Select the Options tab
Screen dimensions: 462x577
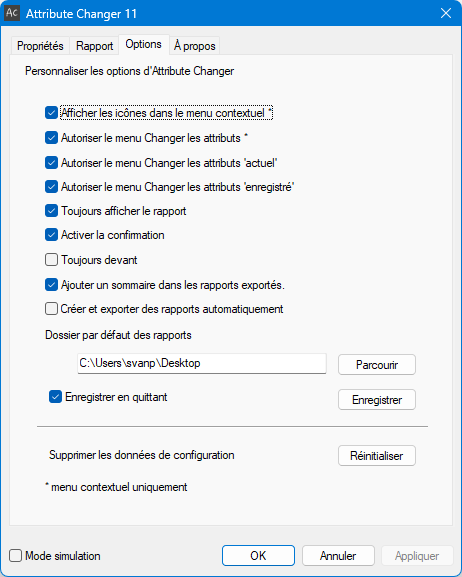tap(144, 45)
